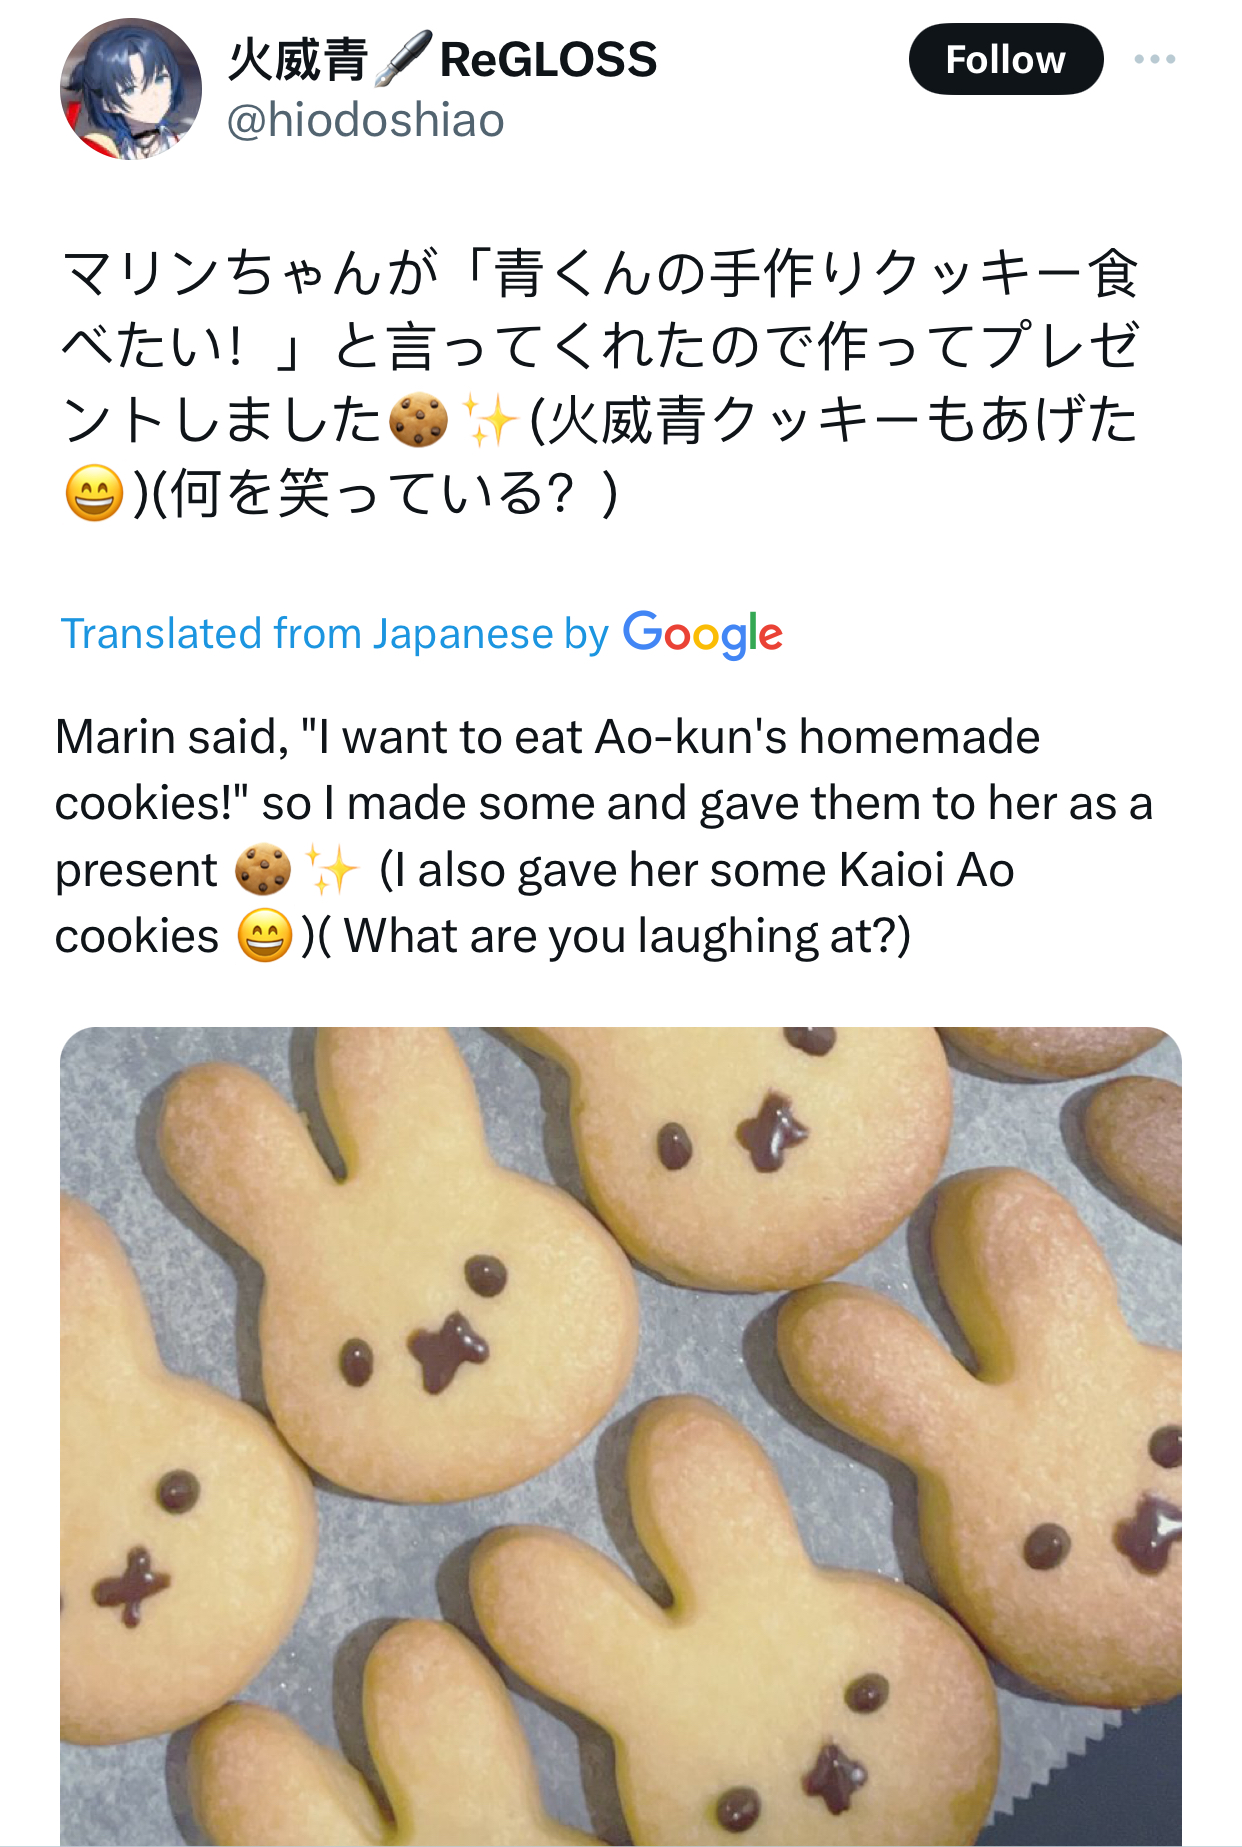Open the bunny cookies photo
Screen dimensions: 1242x1847
tap(621, 1436)
